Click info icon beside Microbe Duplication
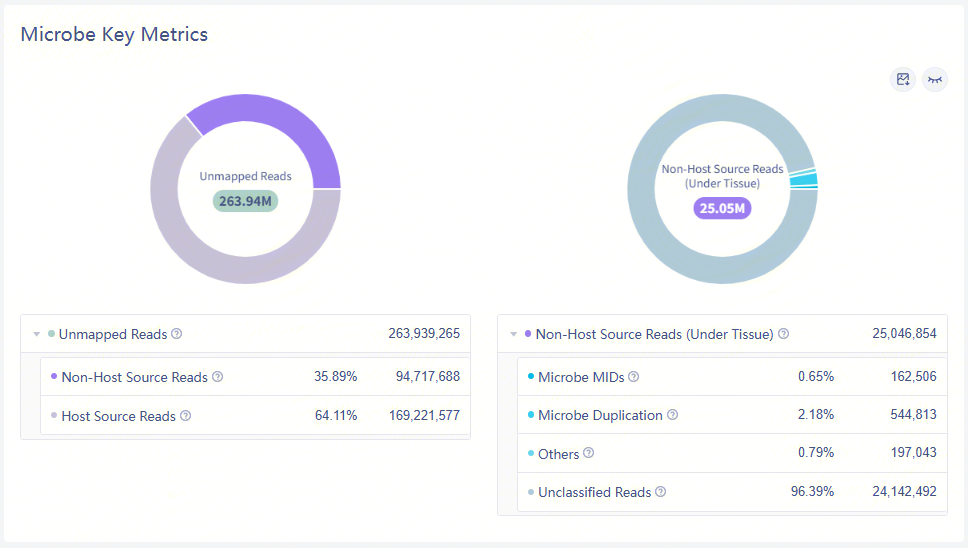 click(673, 415)
